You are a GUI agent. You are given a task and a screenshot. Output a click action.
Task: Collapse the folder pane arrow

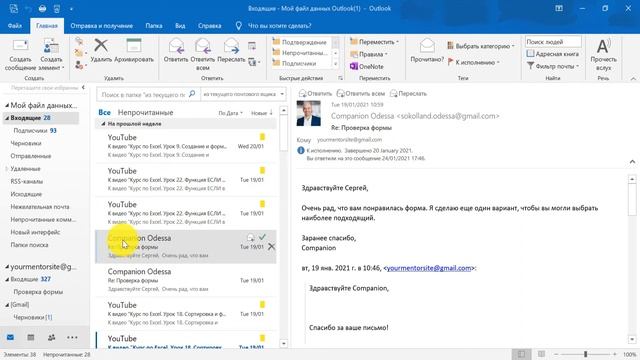pos(83,87)
